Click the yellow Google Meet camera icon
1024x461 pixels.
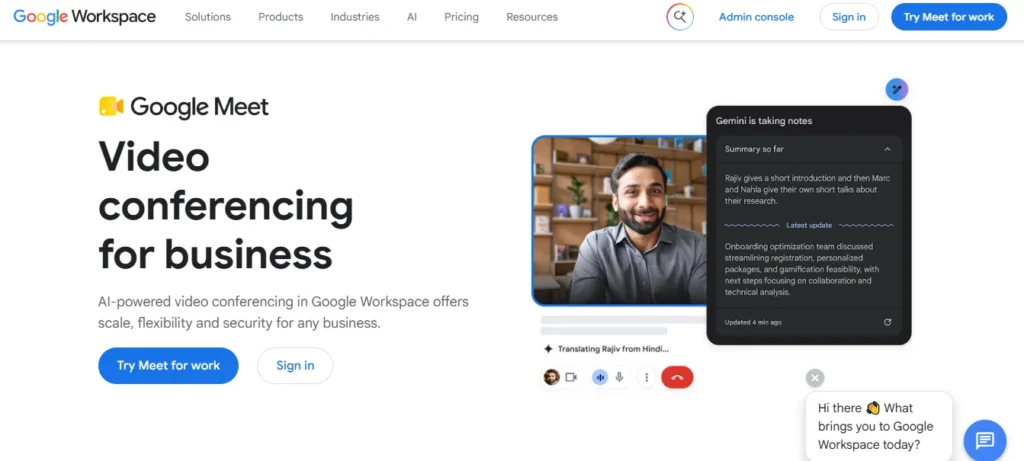[111, 106]
